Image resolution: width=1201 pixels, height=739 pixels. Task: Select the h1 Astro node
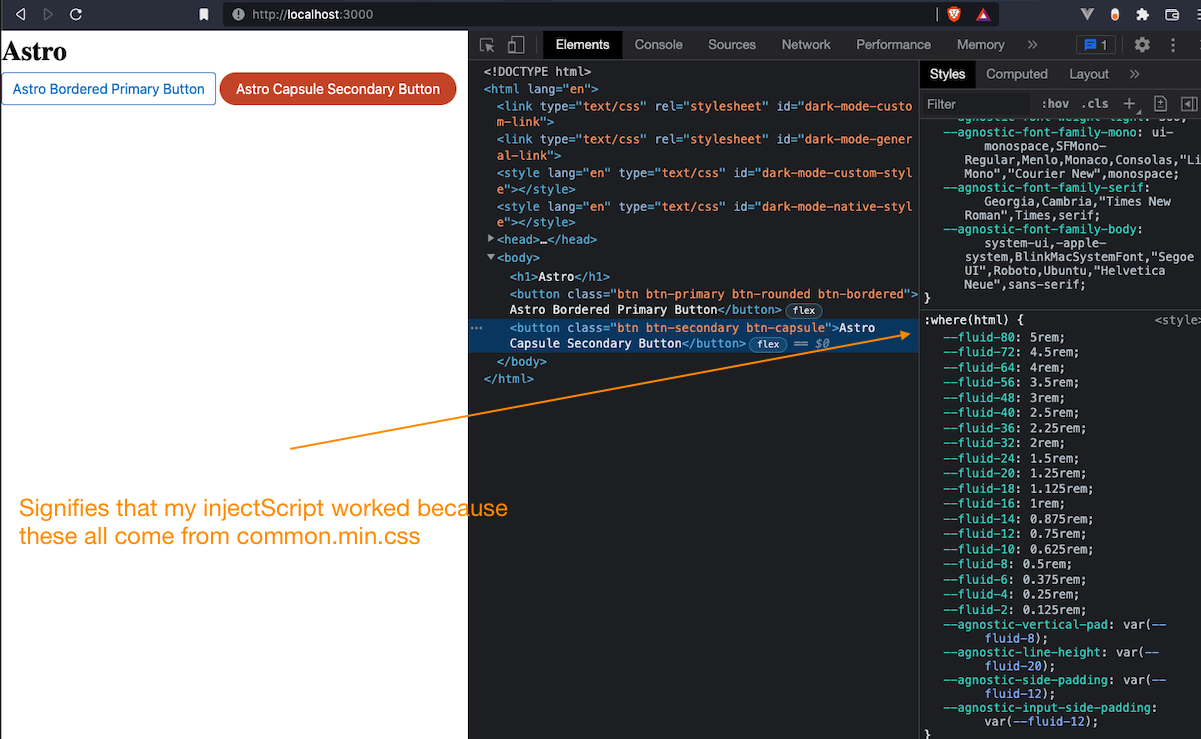click(x=559, y=276)
